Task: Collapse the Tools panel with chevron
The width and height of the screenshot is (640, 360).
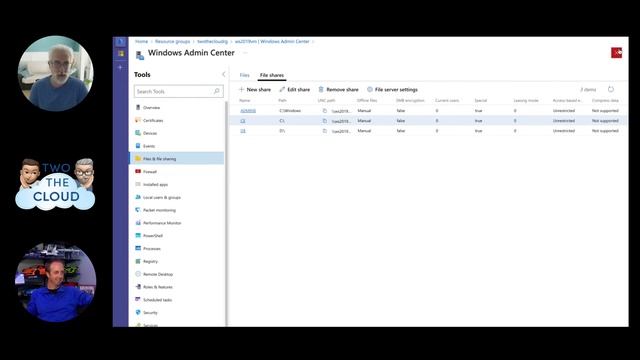Action: (223, 74)
